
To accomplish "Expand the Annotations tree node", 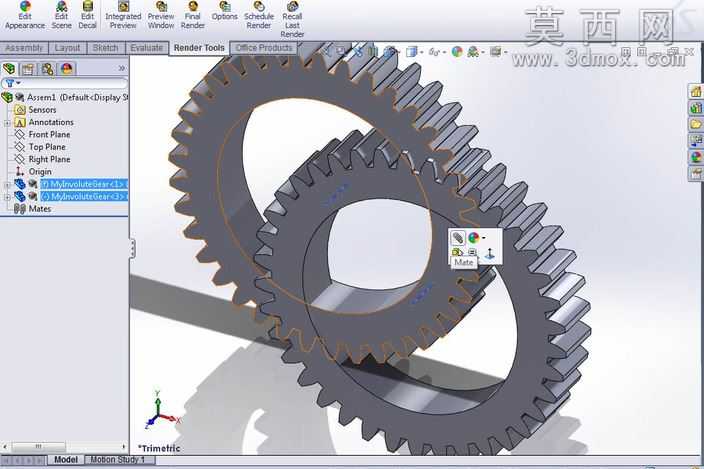I will (7, 123).
